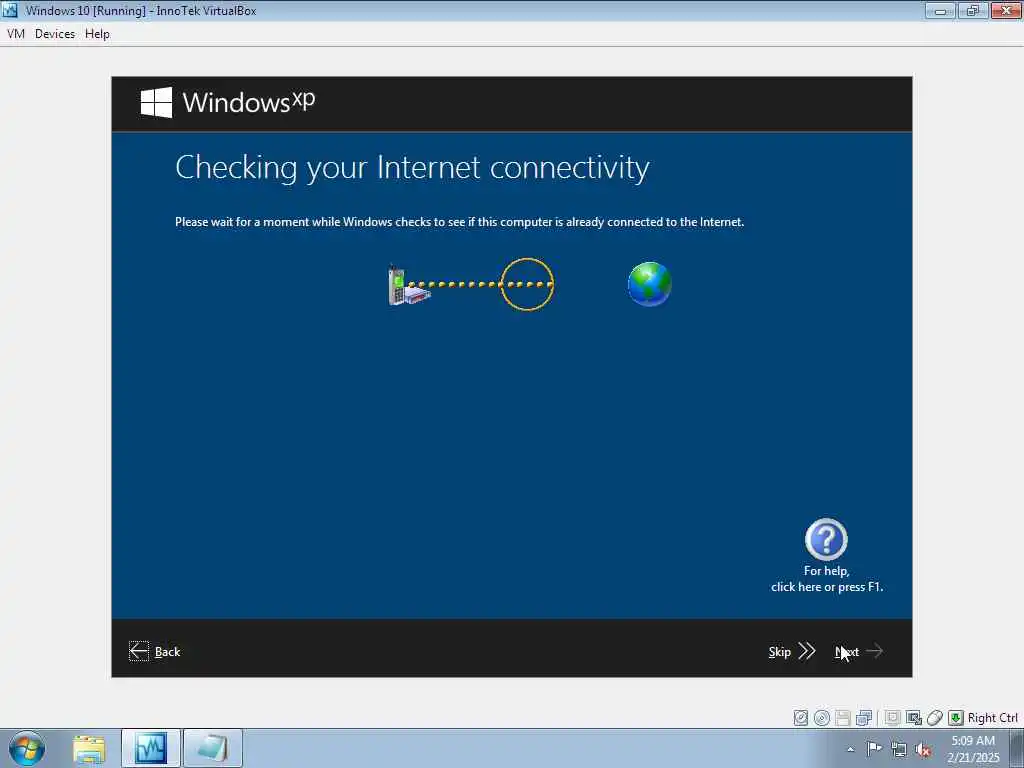The image size is (1024, 768).
Task: Click the display scaling status icon
Action: (x=914, y=718)
